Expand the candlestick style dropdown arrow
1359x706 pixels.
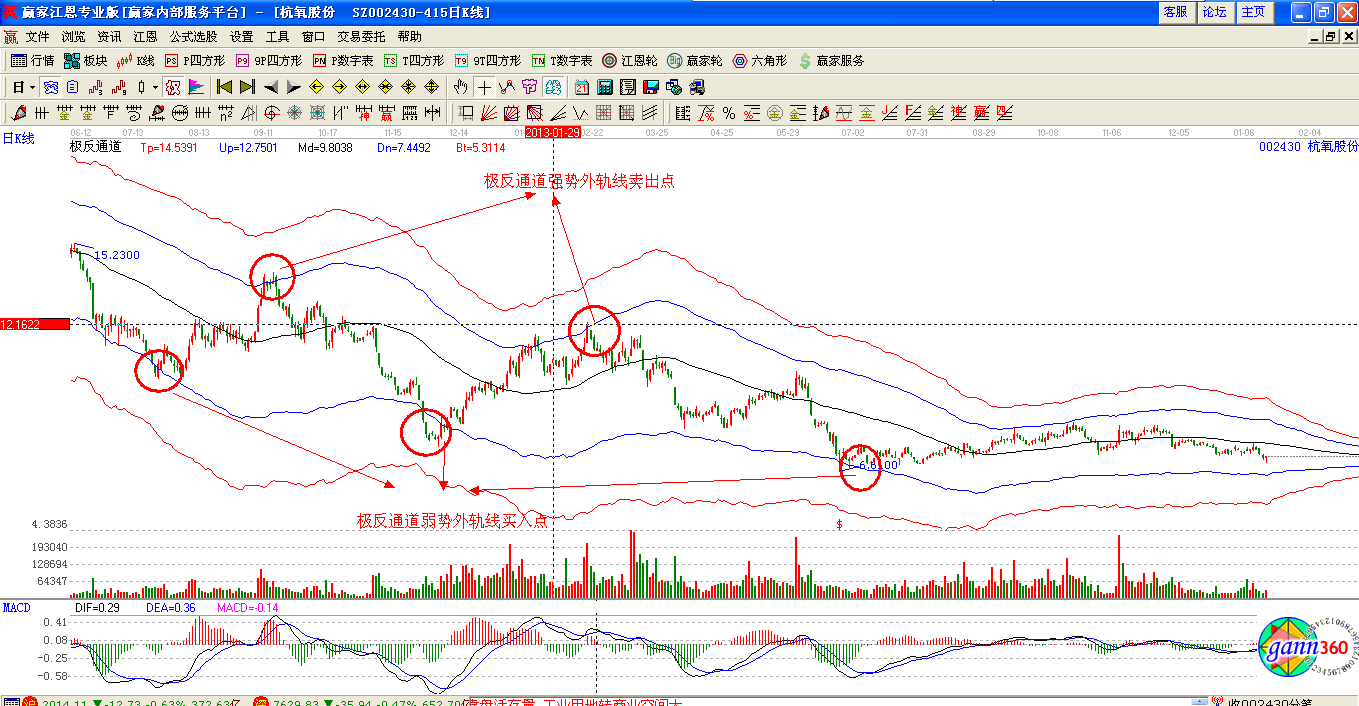point(155,87)
